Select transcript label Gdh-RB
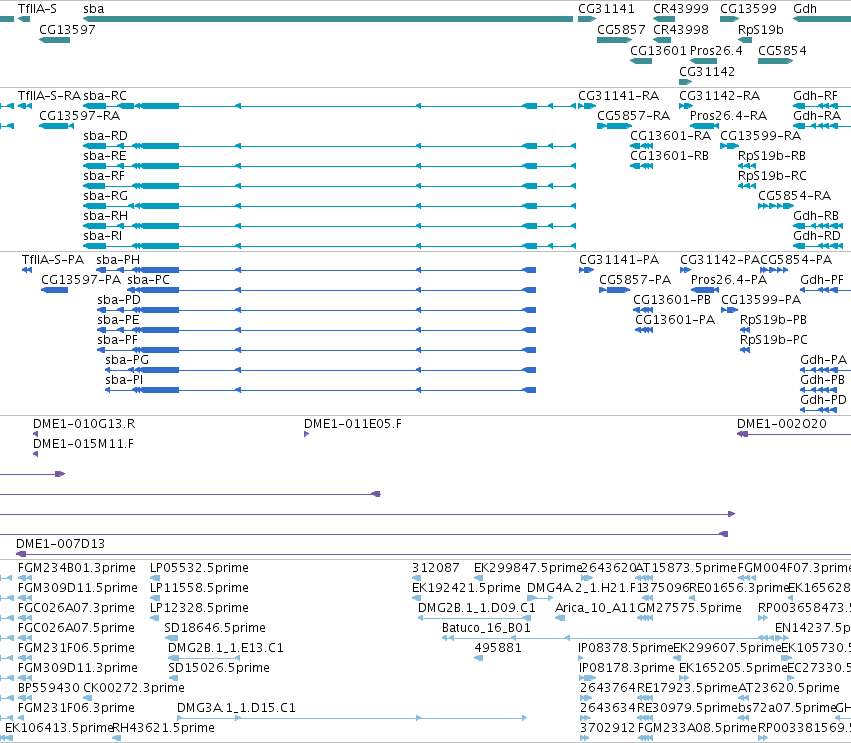This screenshot has height=743, width=851. point(816,215)
